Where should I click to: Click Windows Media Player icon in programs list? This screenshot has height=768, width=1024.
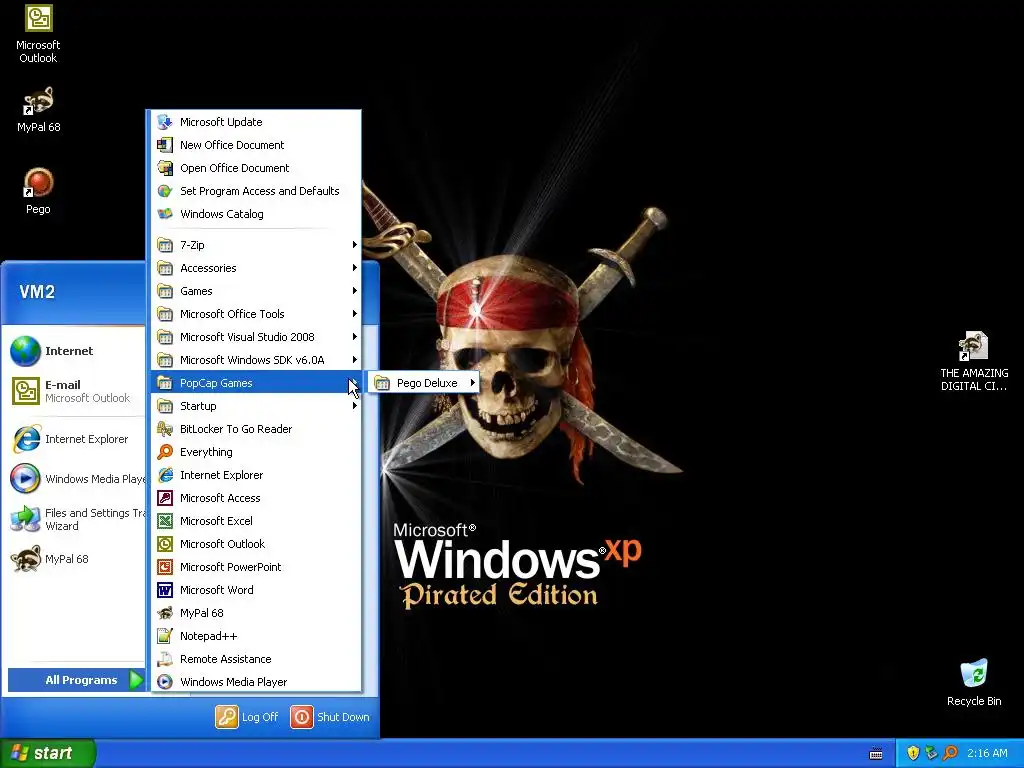coord(165,682)
